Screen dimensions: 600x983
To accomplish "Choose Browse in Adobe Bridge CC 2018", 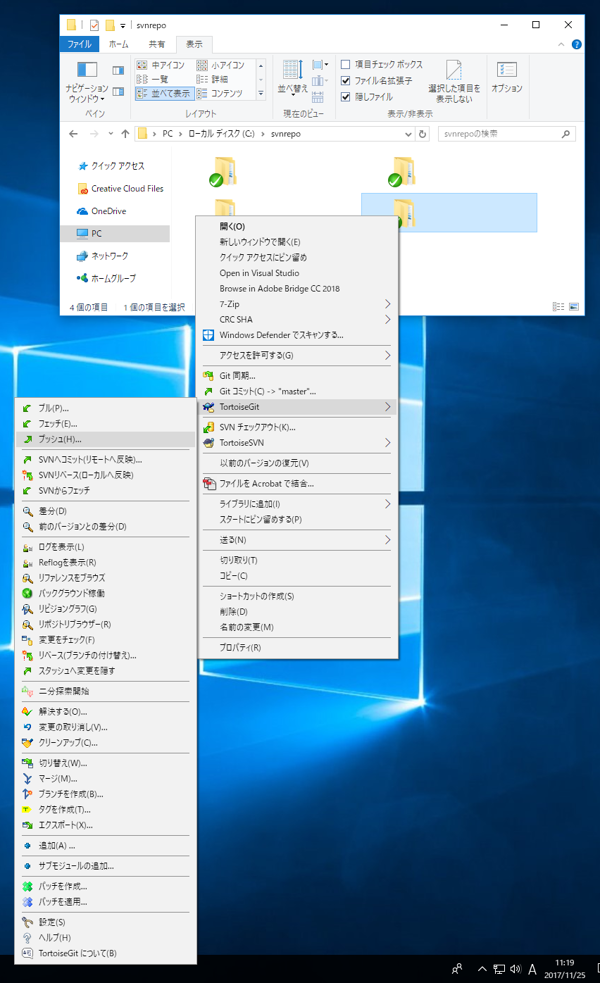I will coord(280,289).
